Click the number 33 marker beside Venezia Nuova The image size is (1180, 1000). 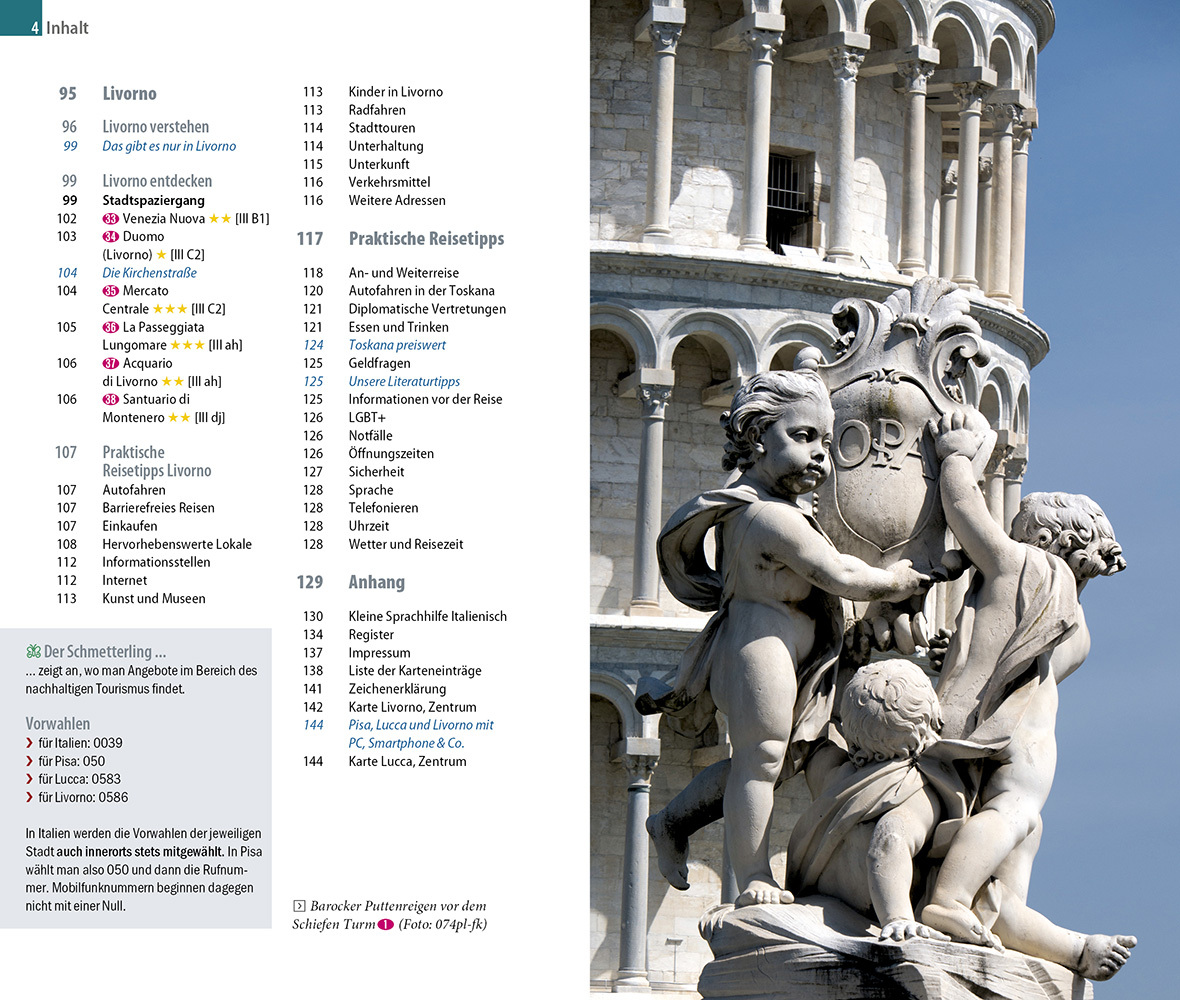tap(111, 219)
